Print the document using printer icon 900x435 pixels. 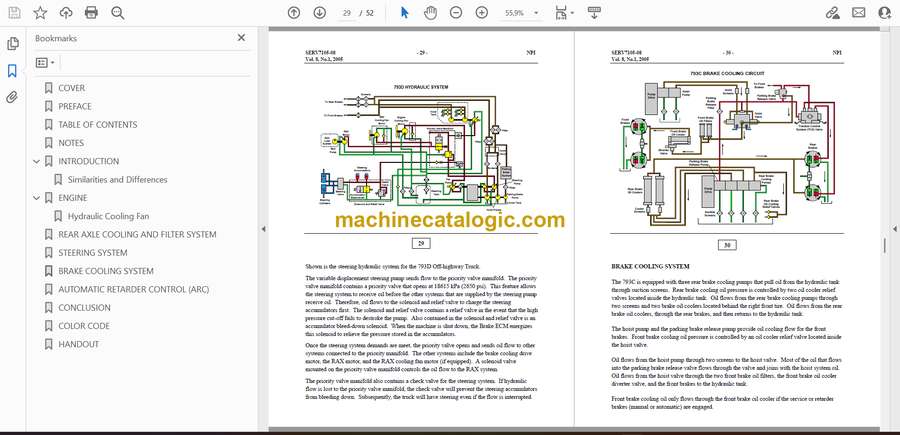click(x=92, y=13)
